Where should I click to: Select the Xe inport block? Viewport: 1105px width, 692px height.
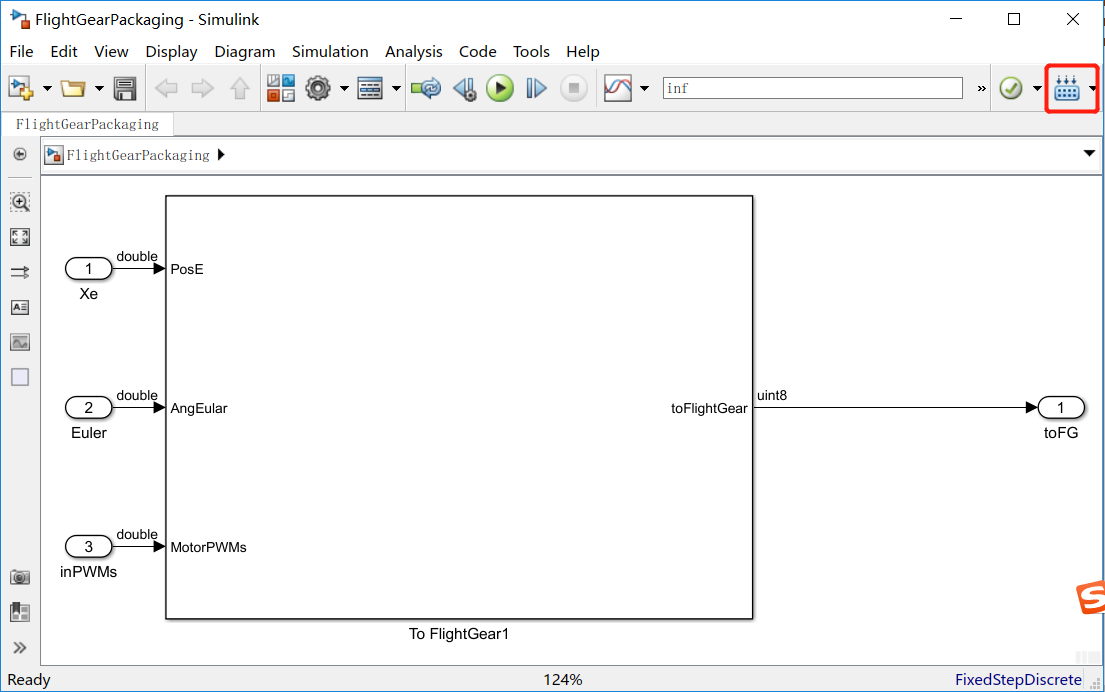click(89, 268)
